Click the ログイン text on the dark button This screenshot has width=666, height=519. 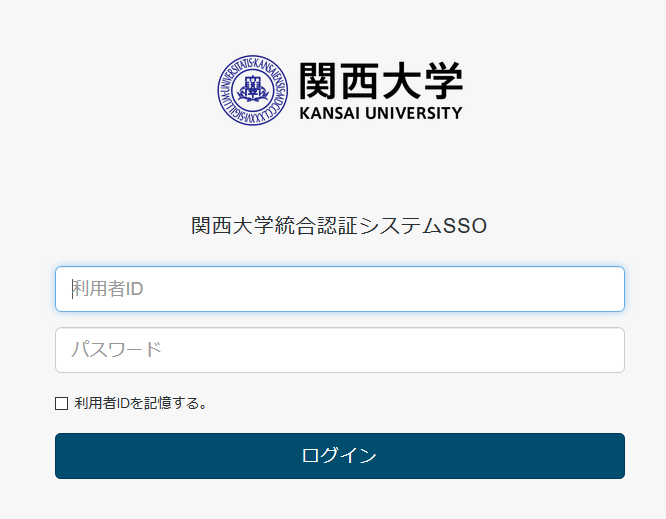[339, 456]
